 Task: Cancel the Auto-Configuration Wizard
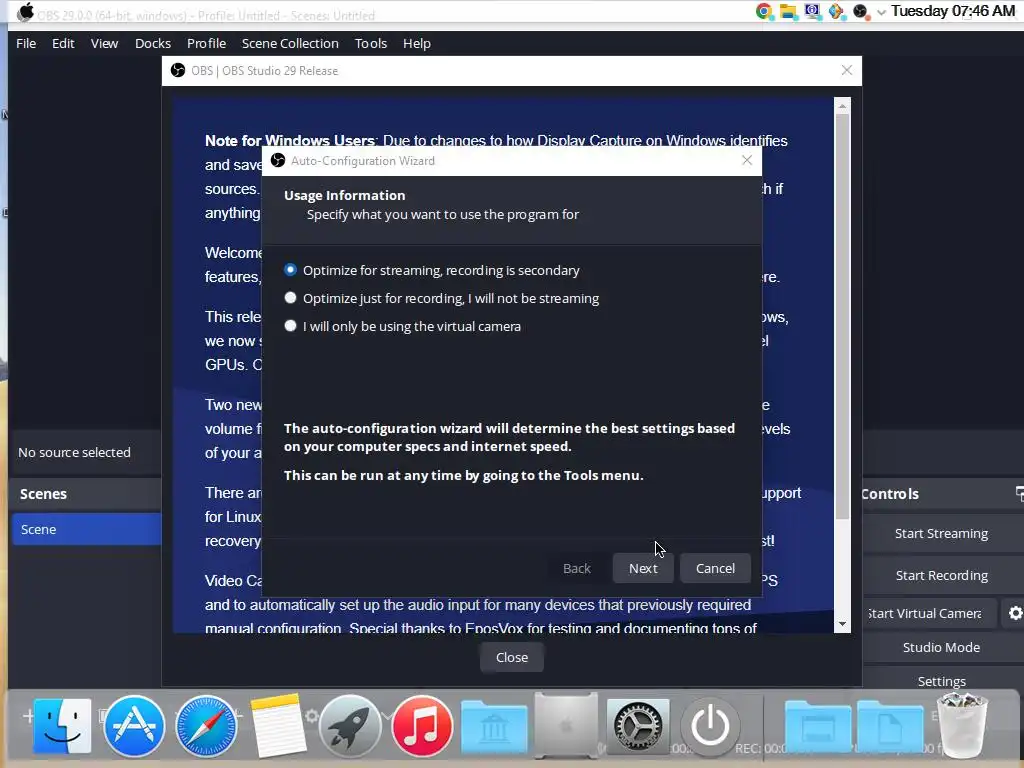pyautogui.click(x=715, y=568)
